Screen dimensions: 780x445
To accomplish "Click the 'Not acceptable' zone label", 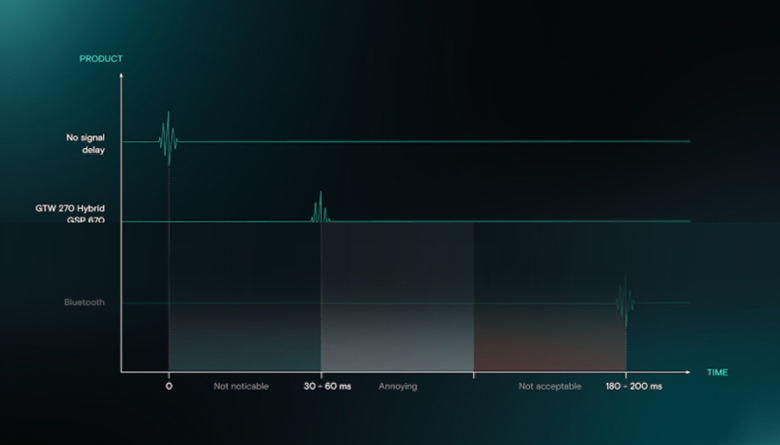I will coord(550,386).
